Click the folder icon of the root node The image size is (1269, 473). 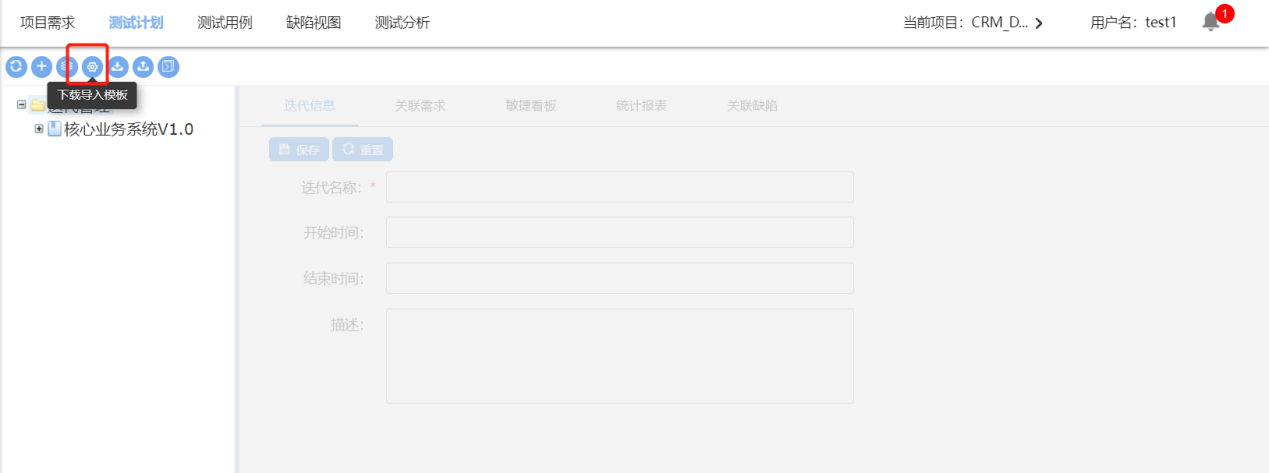[x=38, y=105]
